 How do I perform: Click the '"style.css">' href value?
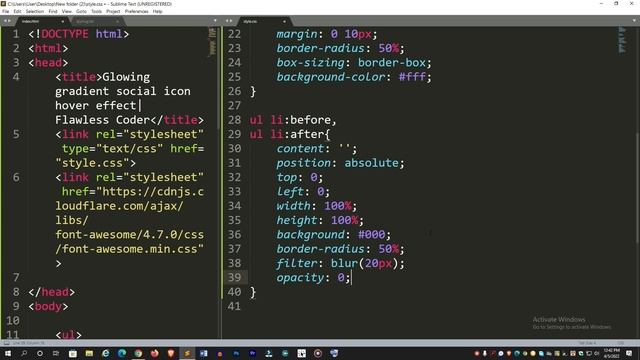tap(96, 163)
